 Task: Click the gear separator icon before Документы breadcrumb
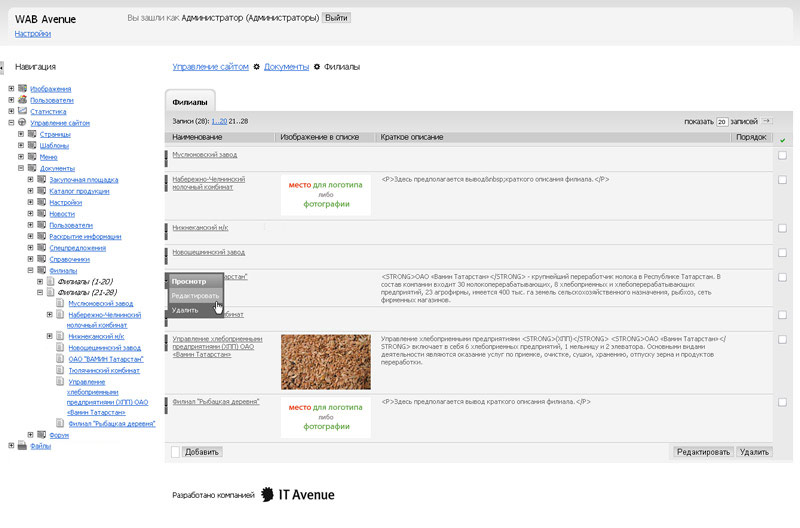[x=257, y=67]
